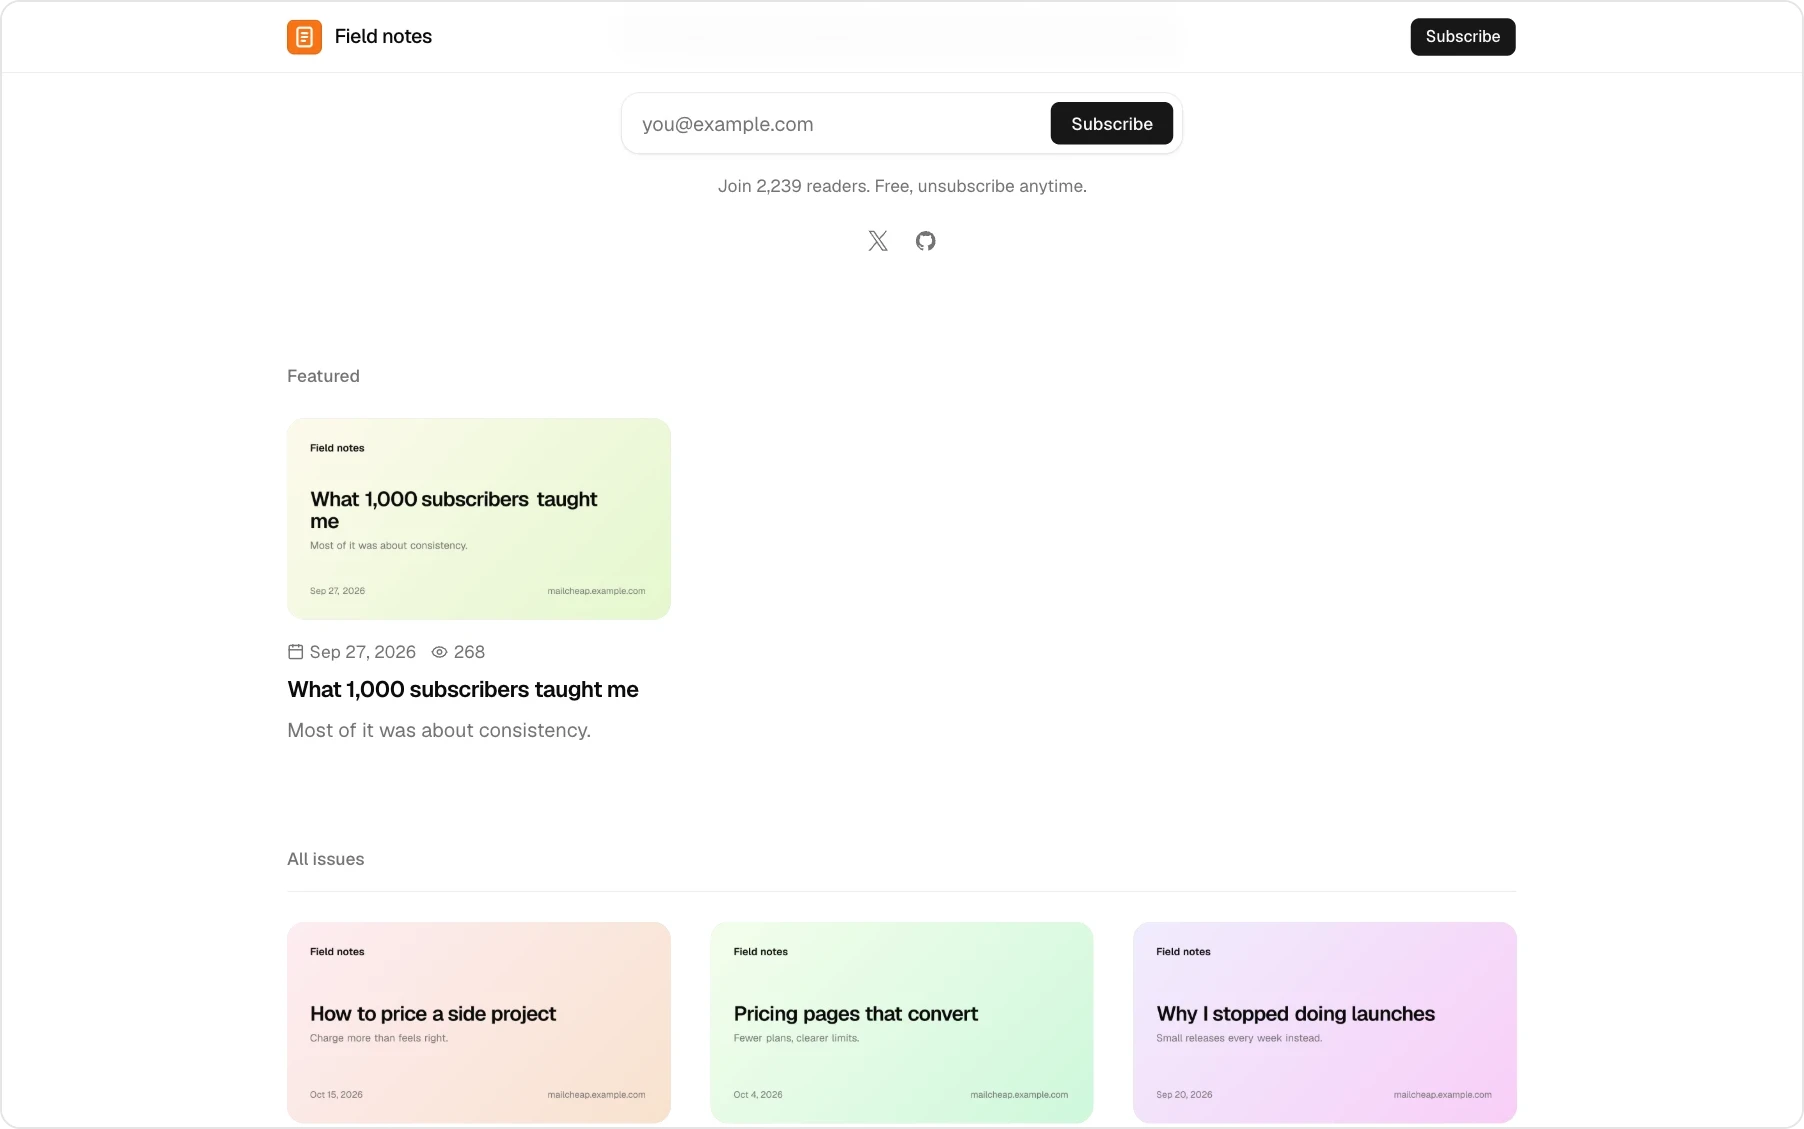Open the featured article title link
This screenshot has width=1804, height=1129.
pos(463,690)
